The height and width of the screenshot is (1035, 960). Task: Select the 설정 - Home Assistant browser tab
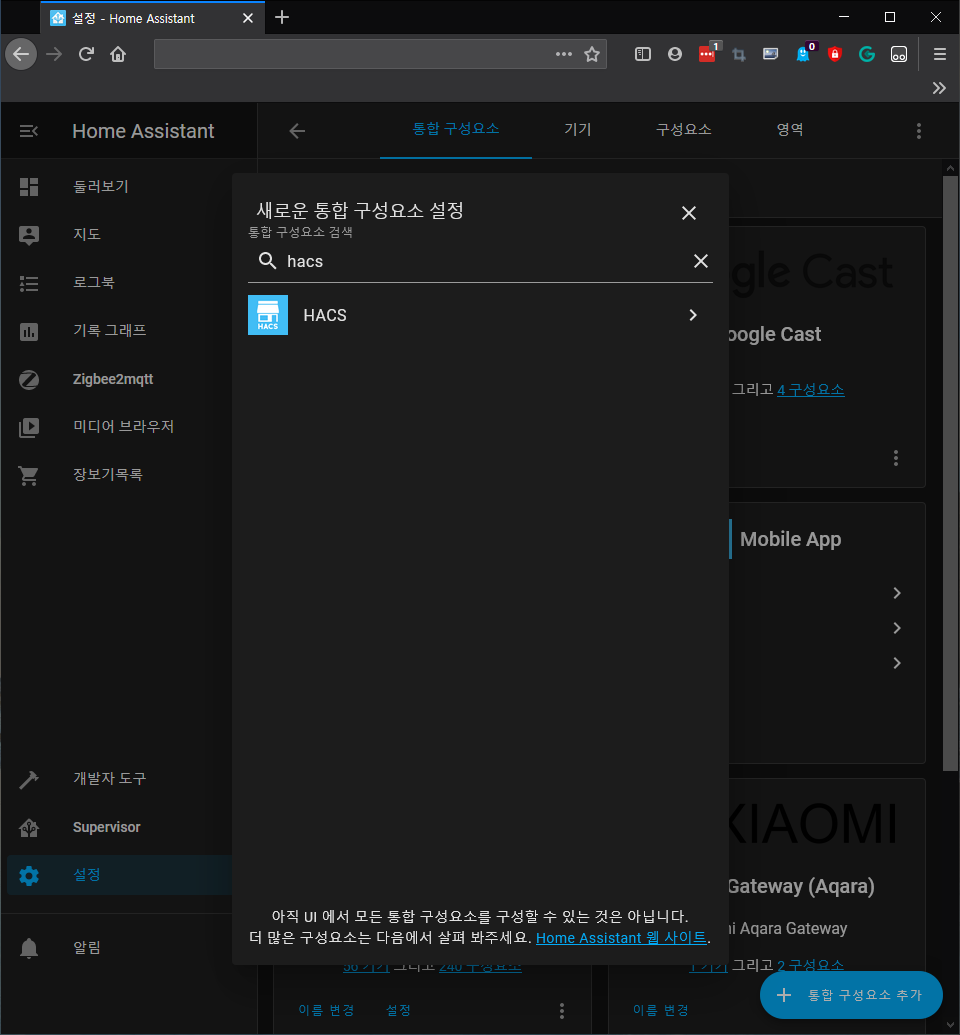click(x=153, y=18)
